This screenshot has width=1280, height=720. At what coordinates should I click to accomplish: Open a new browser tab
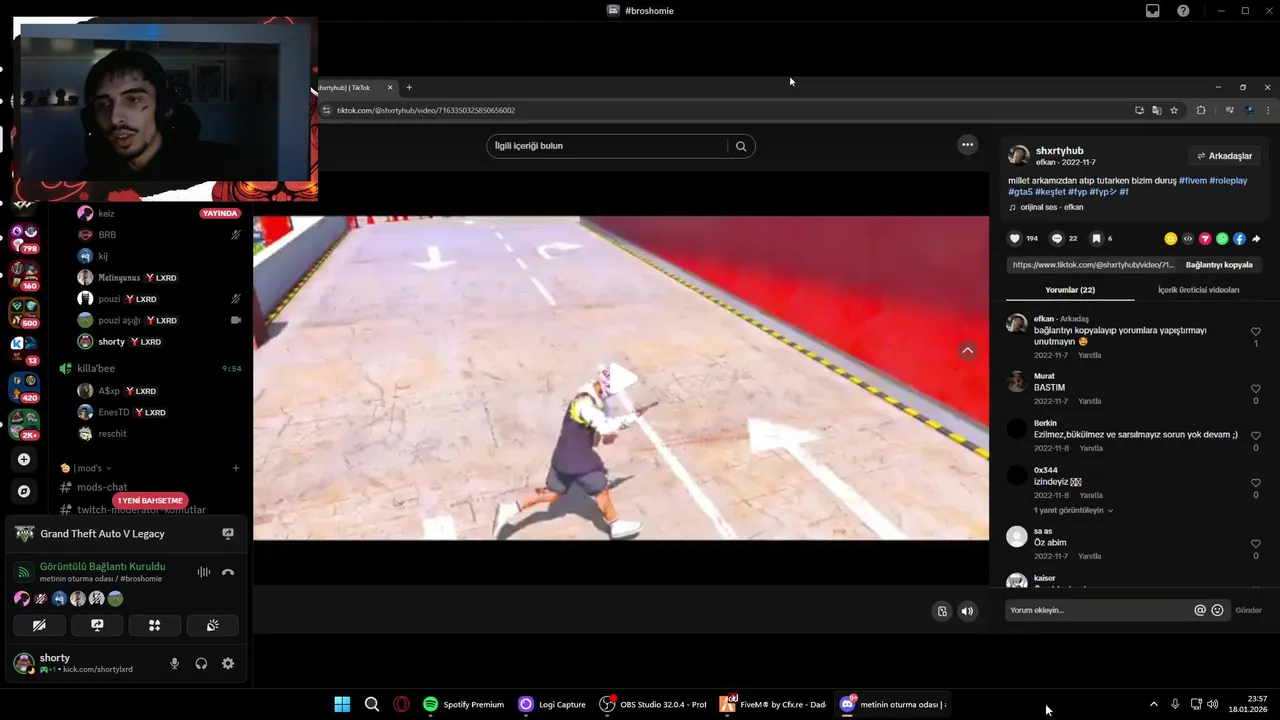point(409,88)
